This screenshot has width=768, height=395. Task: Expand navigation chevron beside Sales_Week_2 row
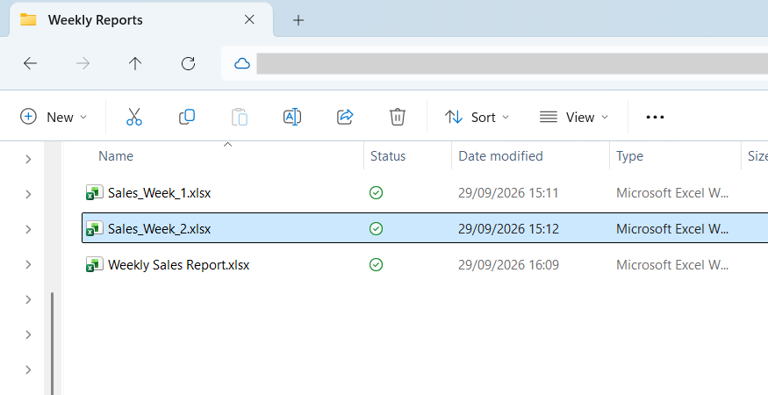pyautogui.click(x=28, y=229)
